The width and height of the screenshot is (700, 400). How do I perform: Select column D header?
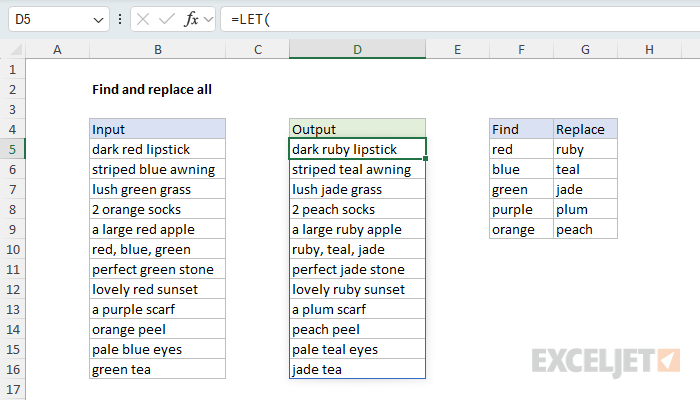(357, 50)
